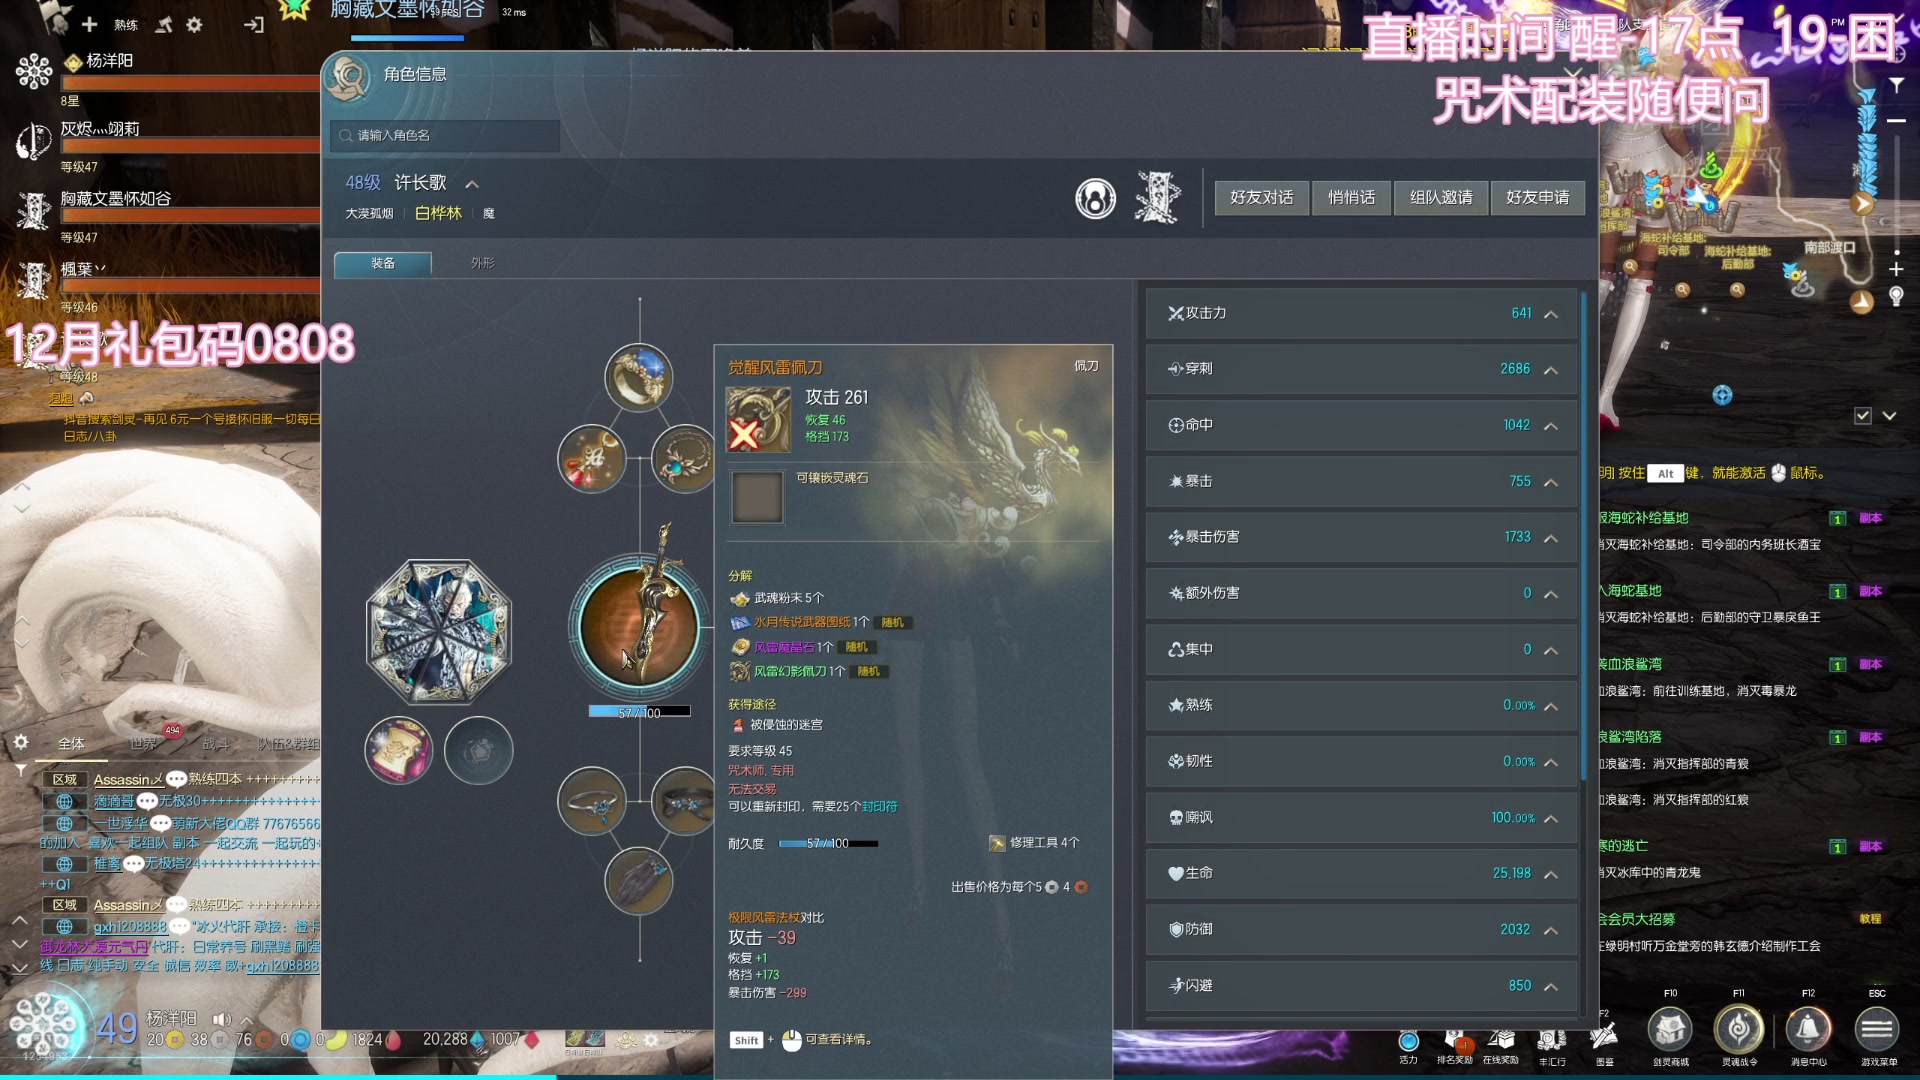Click the empty slot beside the scroll item
Image resolution: width=1920 pixels, height=1080 pixels.
478,750
